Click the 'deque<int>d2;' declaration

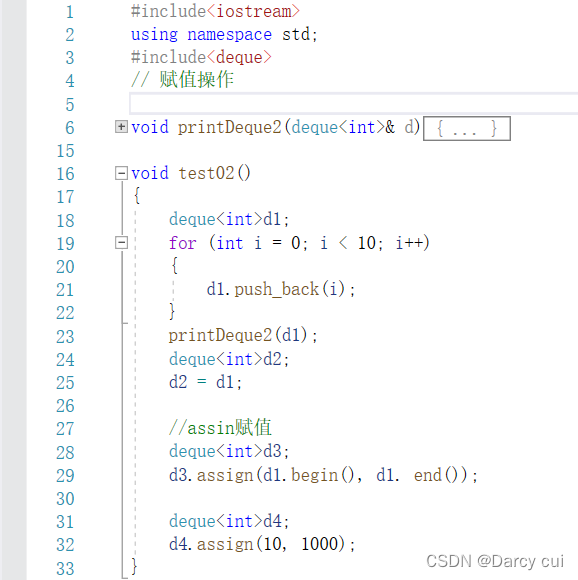[229, 359]
